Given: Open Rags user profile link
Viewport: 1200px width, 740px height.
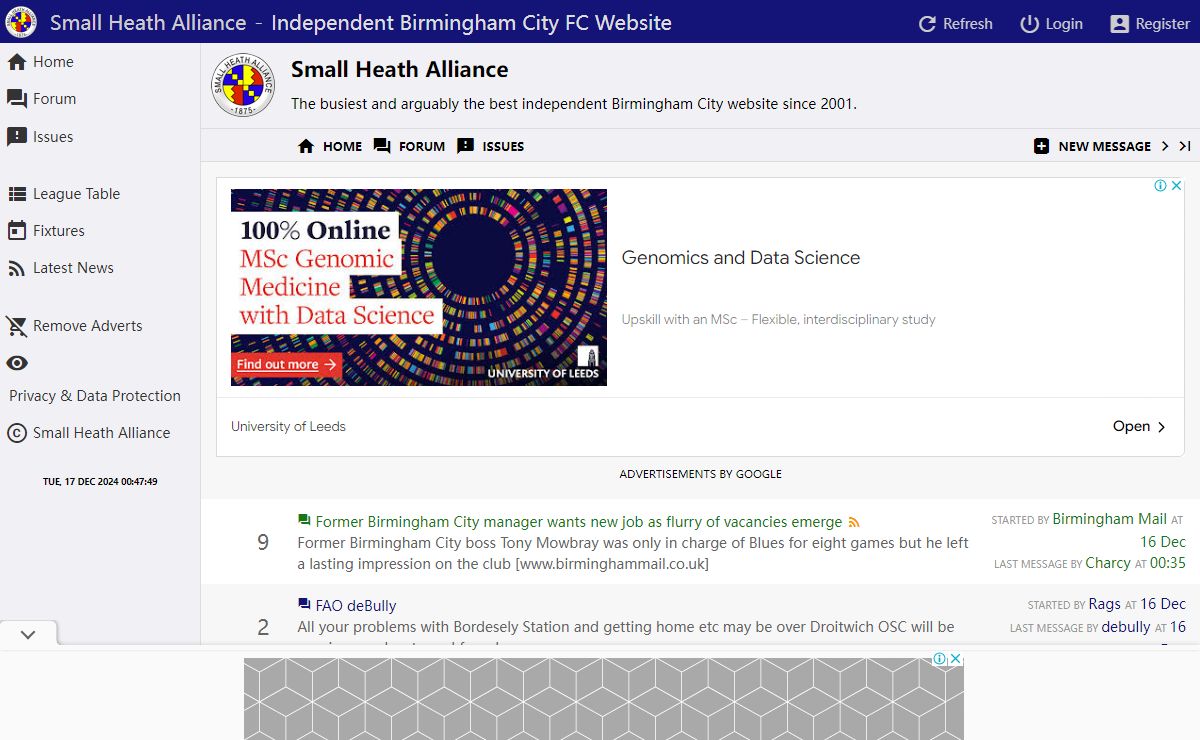Looking at the screenshot, I should (1105, 604).
